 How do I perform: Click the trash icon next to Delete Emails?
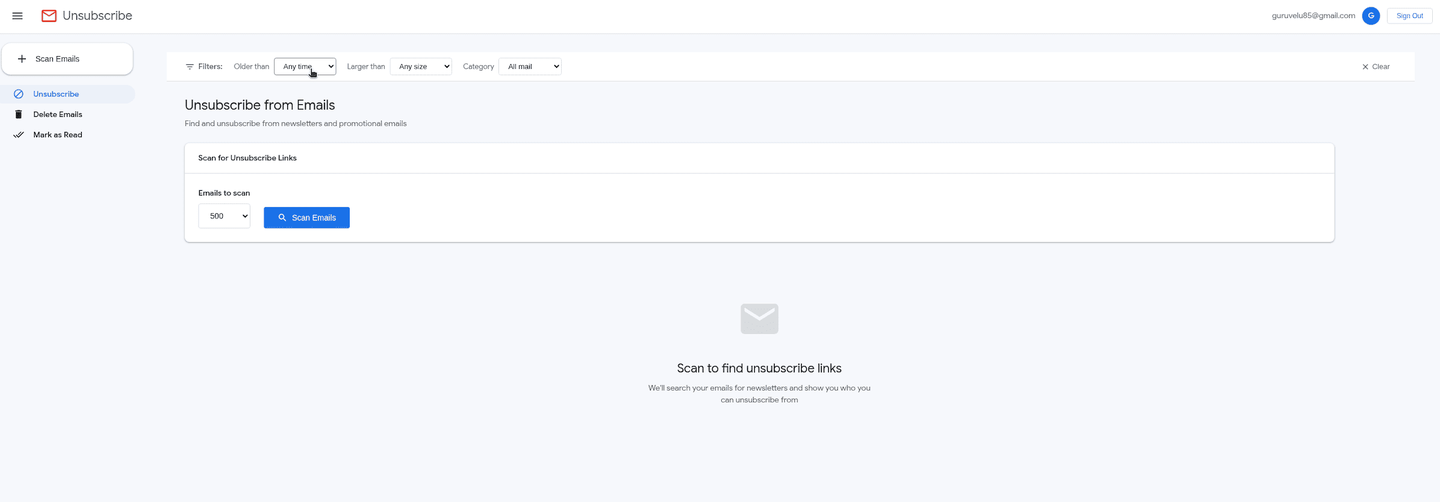coord(18,114)
